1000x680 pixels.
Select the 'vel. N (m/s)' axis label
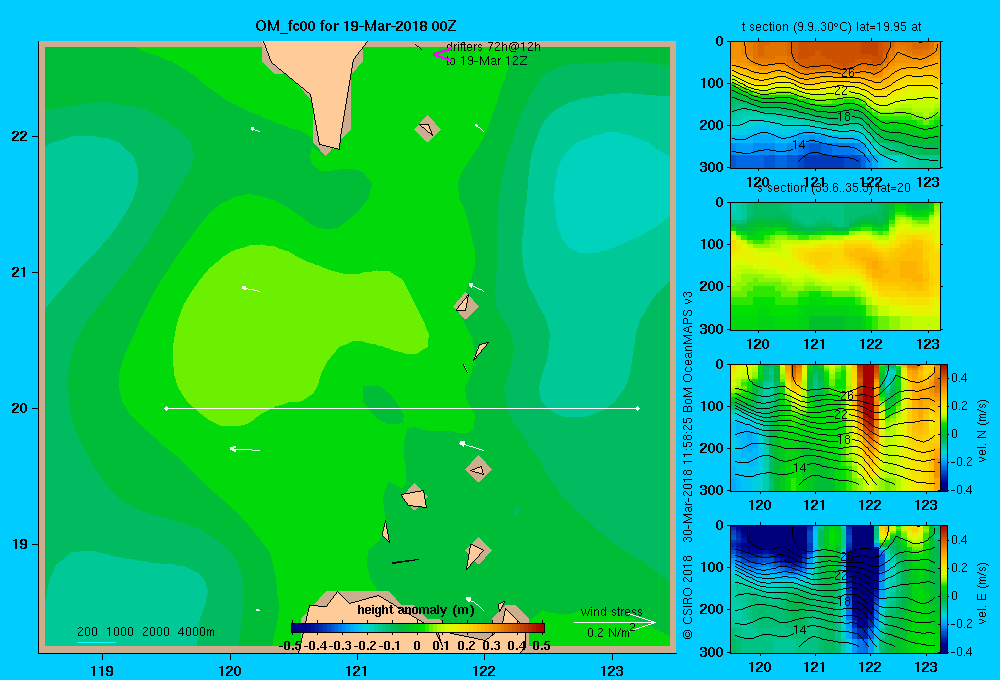(x=983, y=431)
